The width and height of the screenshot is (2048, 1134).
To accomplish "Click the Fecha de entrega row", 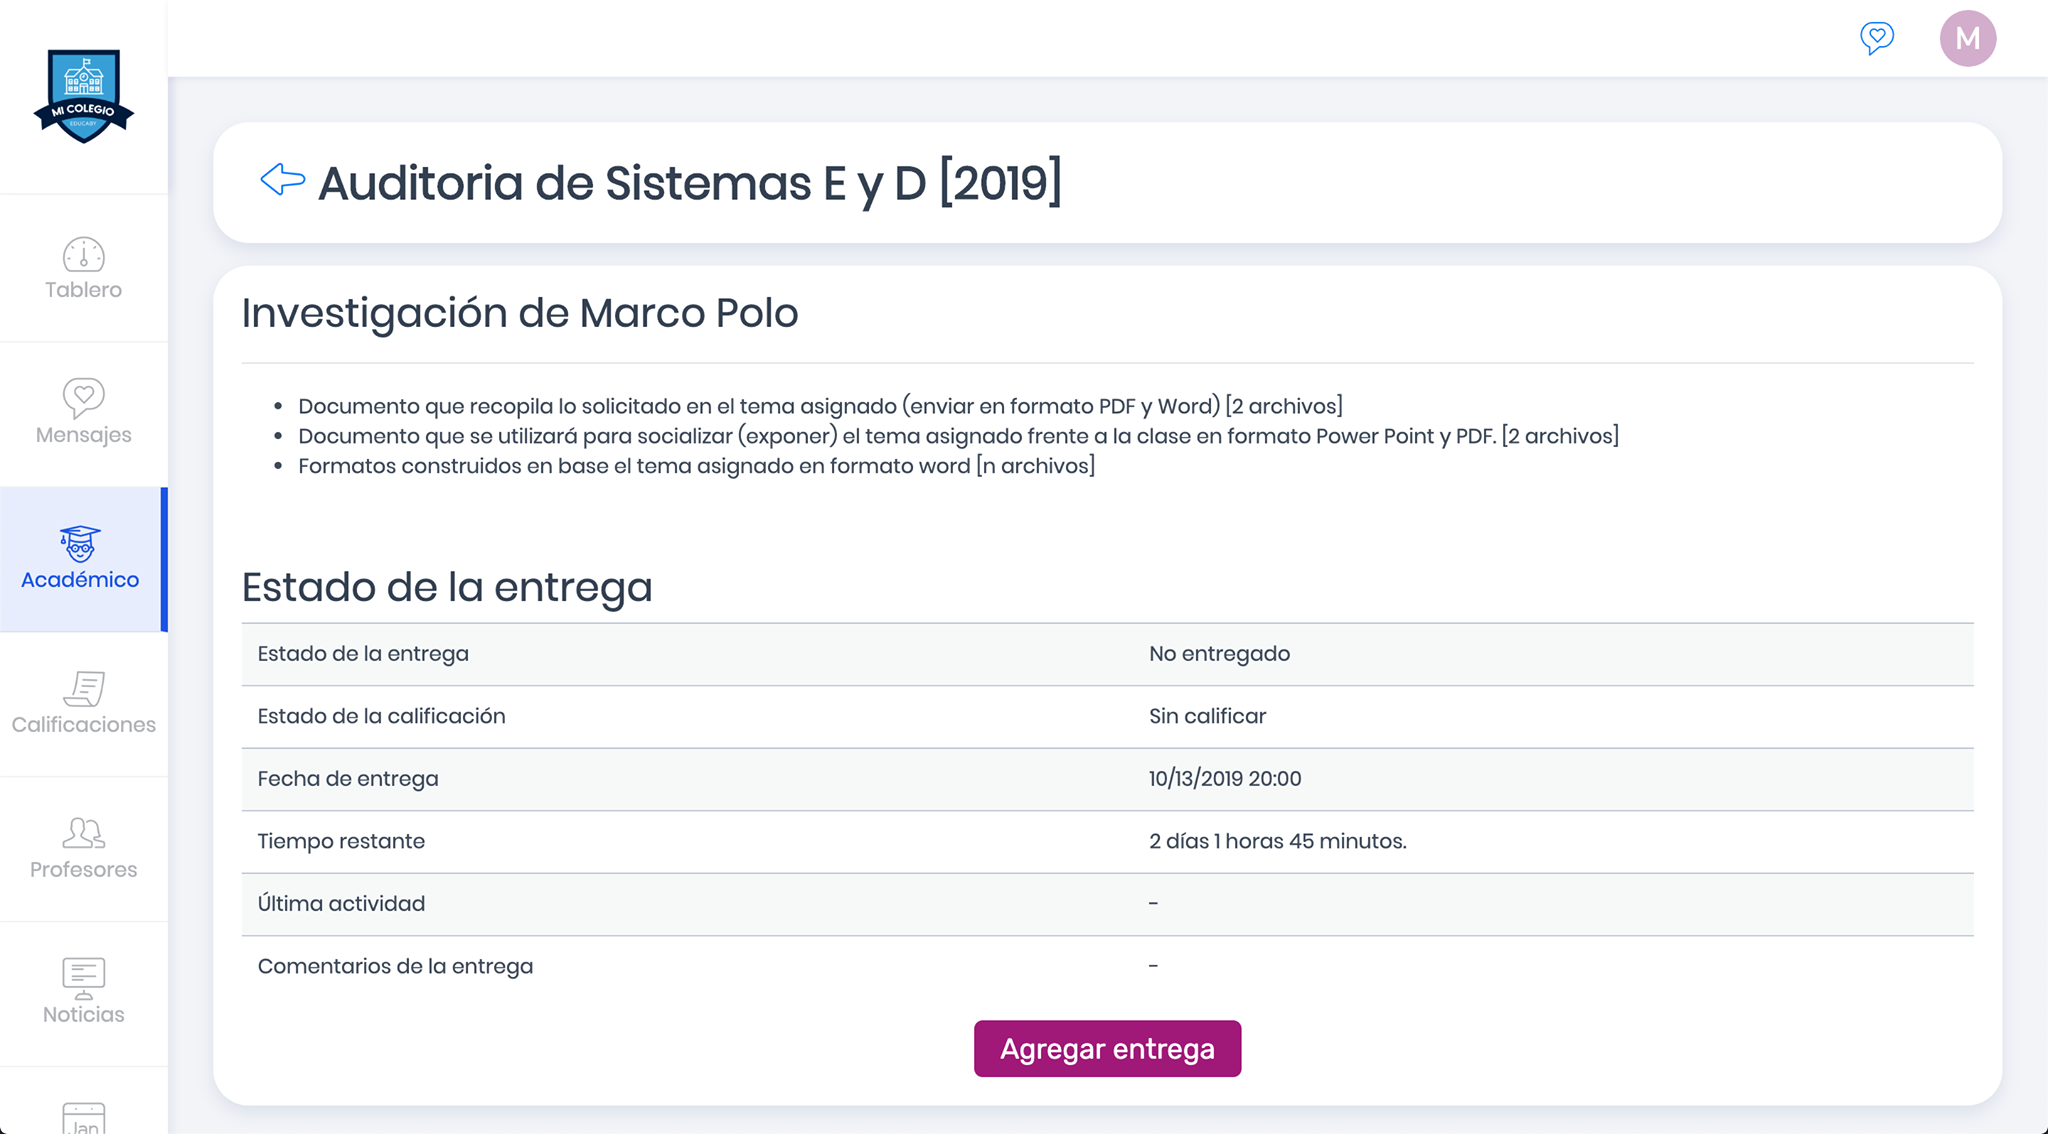I will [348, 778].
